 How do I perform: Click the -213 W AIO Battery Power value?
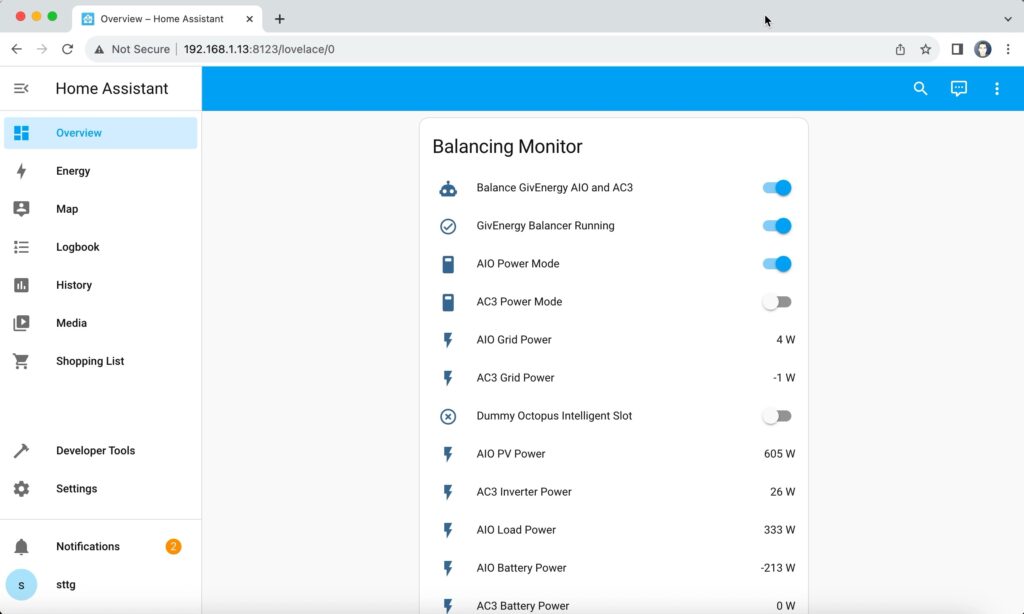(778, 568)
